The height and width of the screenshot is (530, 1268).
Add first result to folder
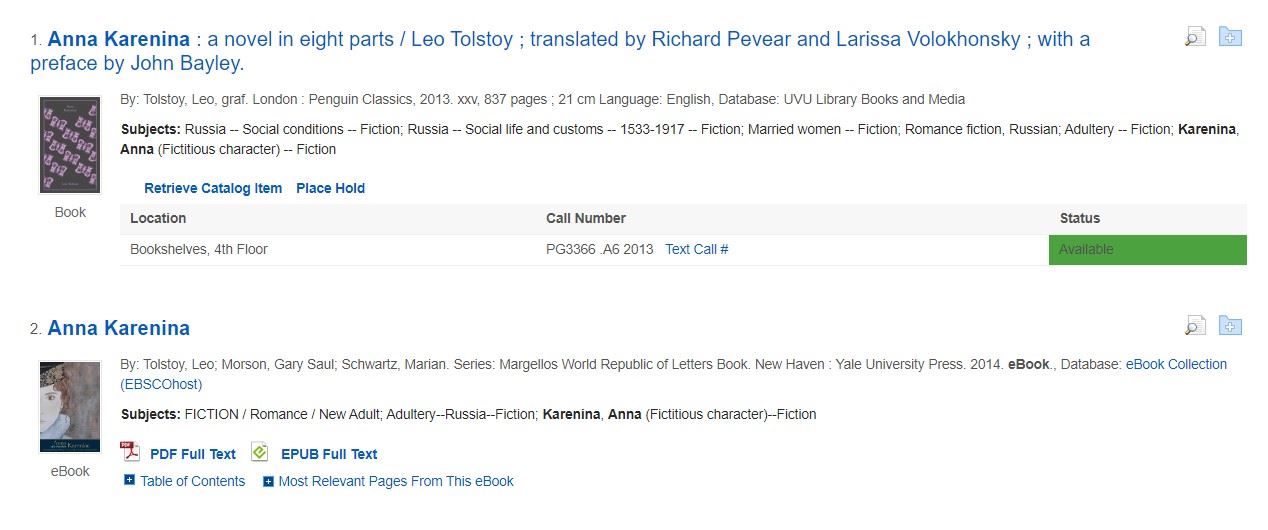(1230, 38)
